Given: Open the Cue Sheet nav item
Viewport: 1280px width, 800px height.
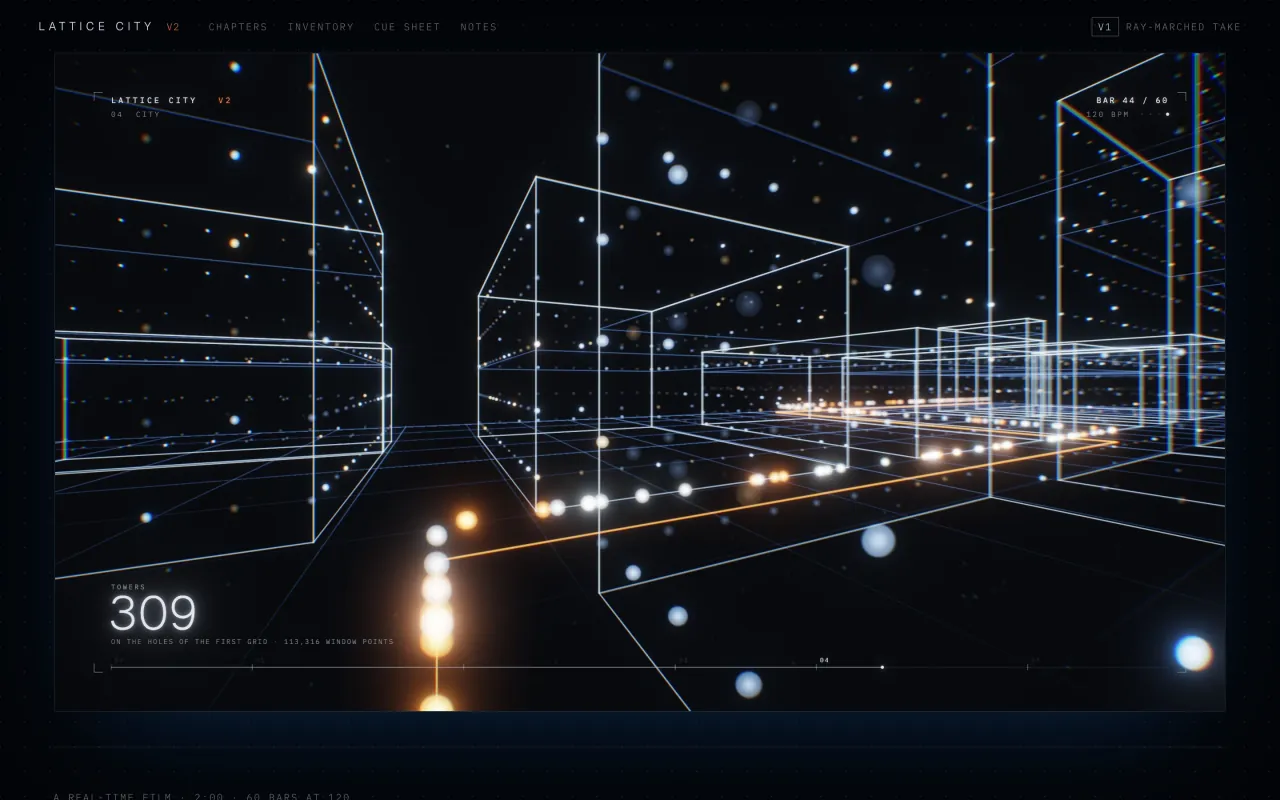Looking at the screenshot, I should click(407, 27).
